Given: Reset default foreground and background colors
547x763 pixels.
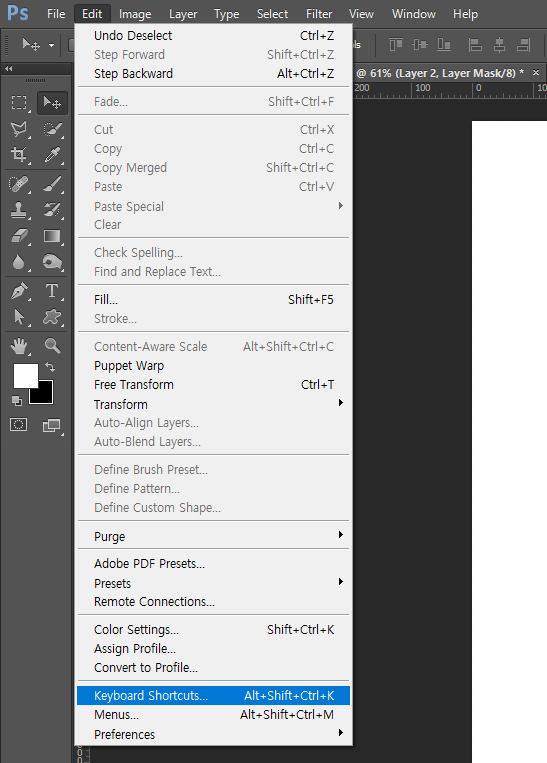Looking at the screenshot, I should 17,401.
